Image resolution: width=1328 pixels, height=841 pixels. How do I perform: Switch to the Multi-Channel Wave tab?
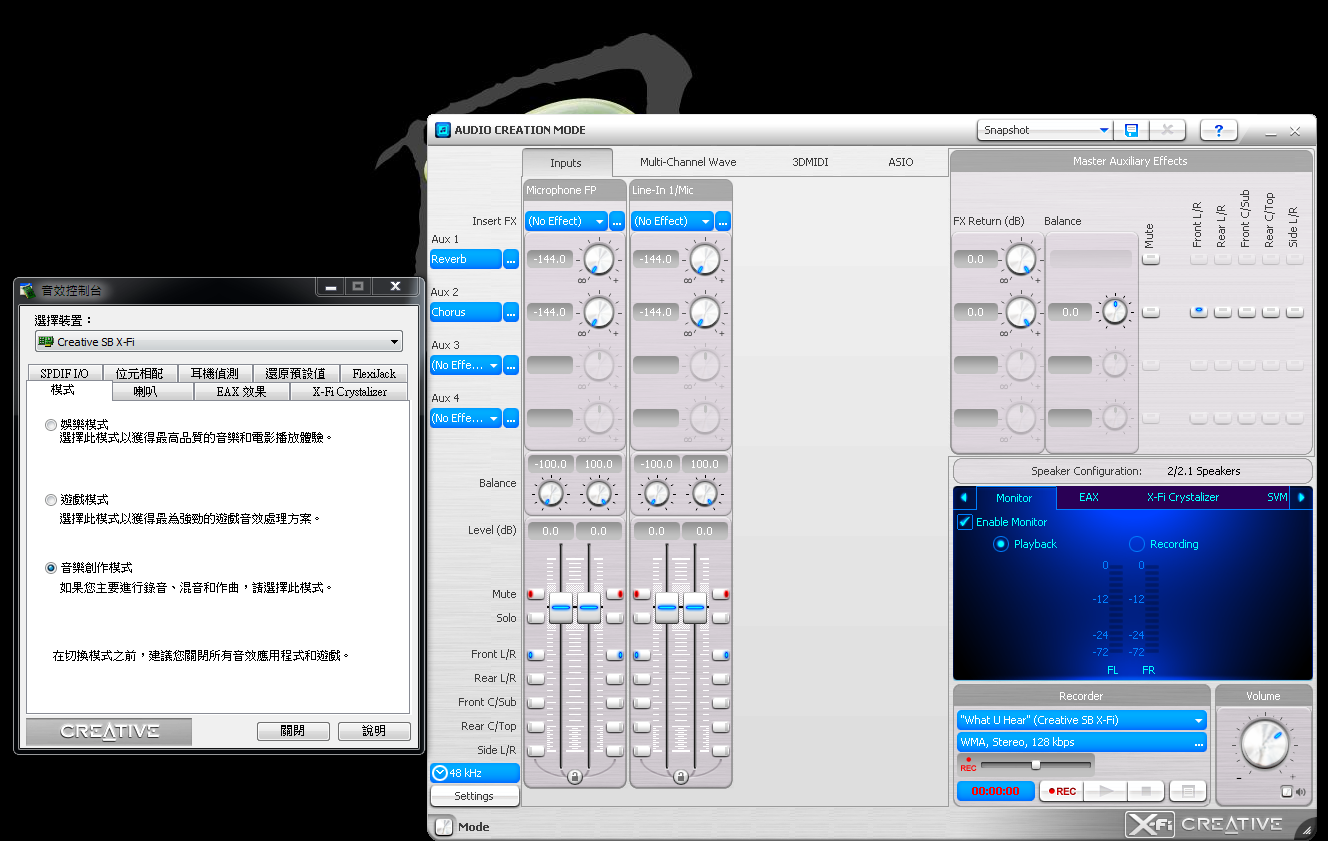click(688, 162)
